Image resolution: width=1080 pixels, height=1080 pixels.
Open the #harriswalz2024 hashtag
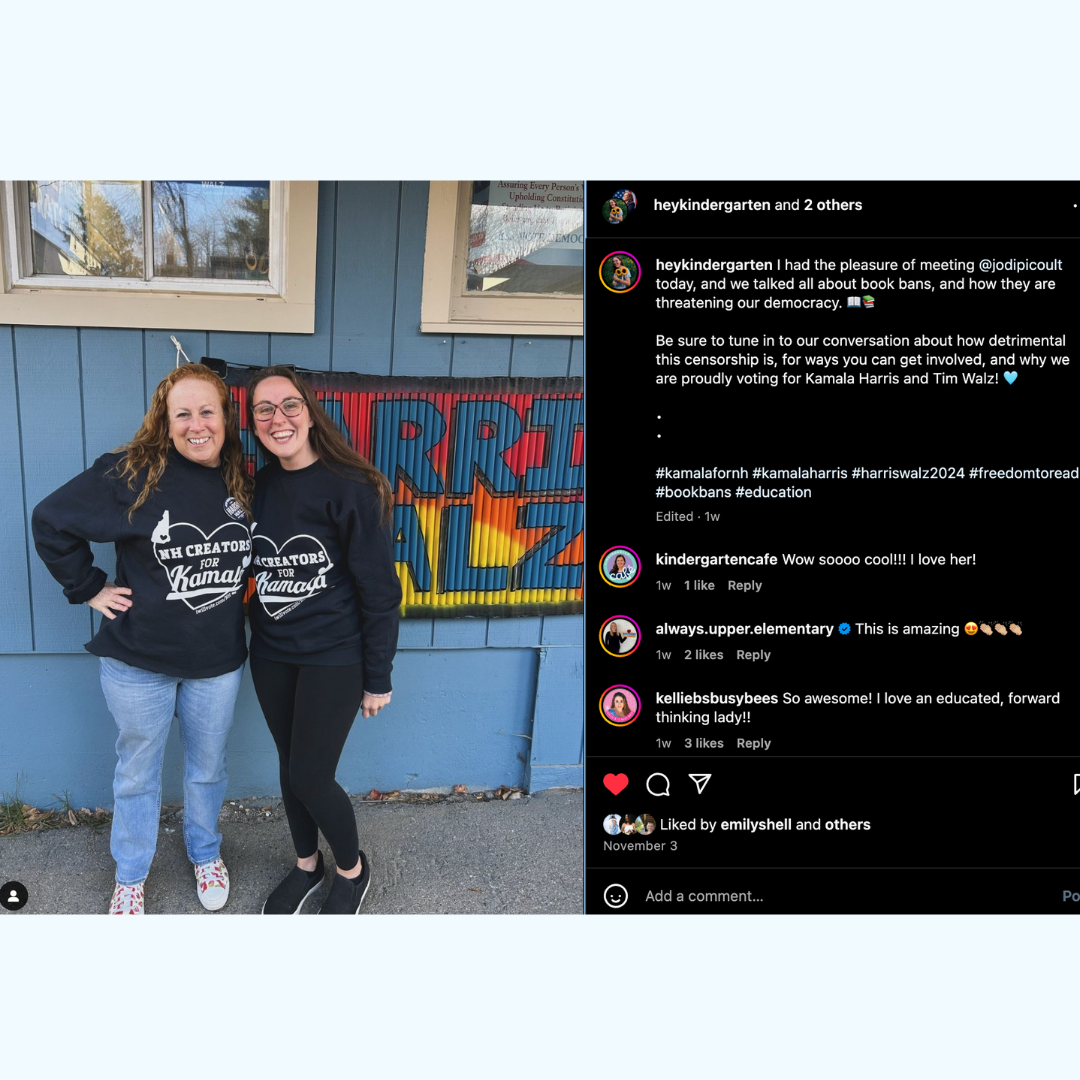point(908,472)
